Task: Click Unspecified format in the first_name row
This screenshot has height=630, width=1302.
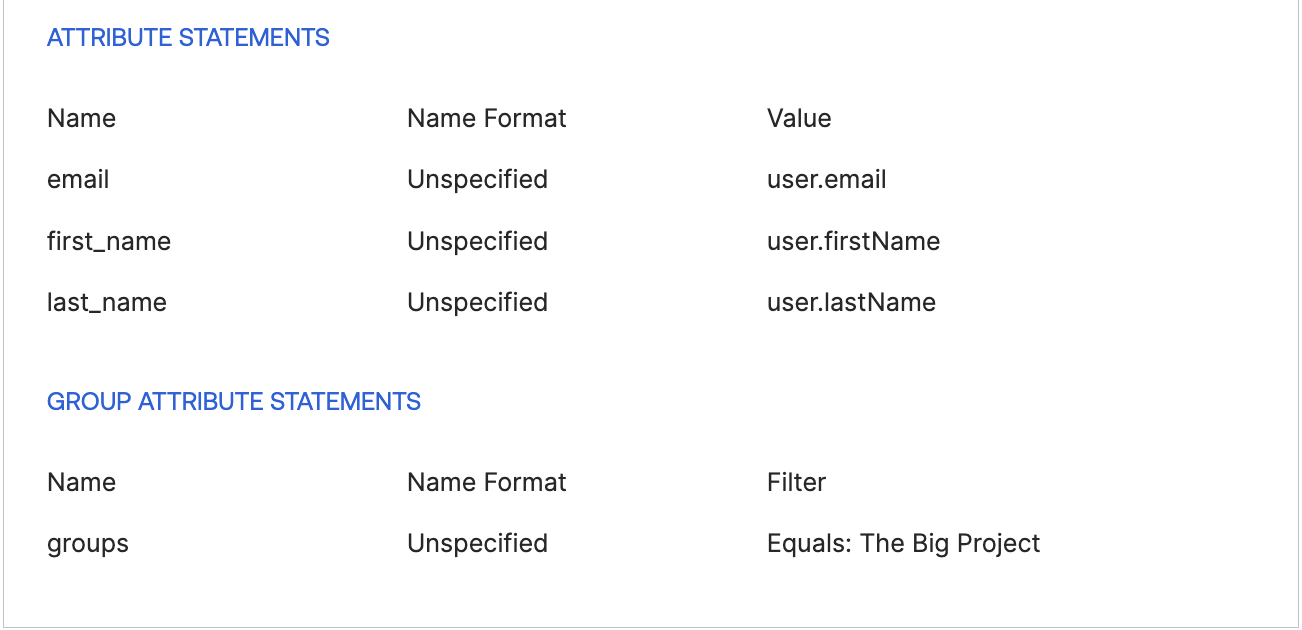Action: pyautogui.click(x=477, y=242)
